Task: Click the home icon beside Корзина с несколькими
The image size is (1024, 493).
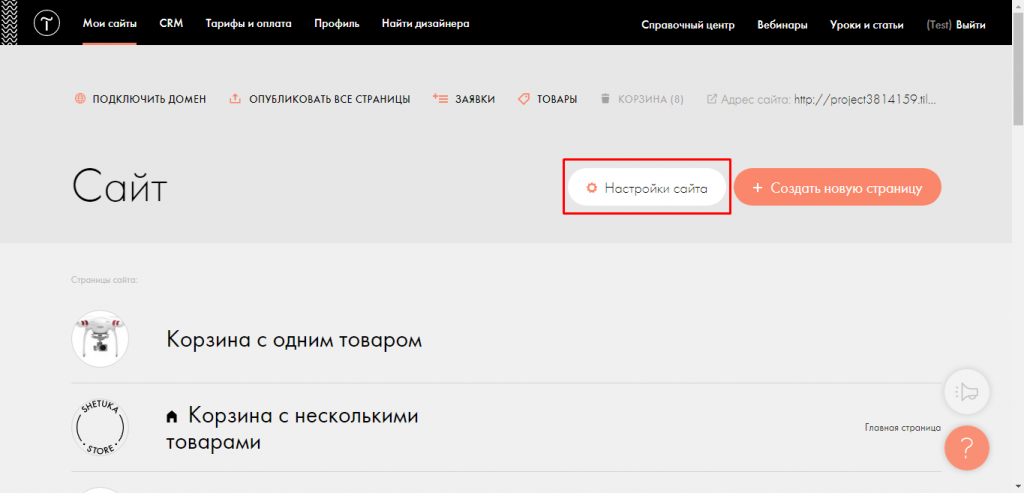Action: tap(172, 416)
